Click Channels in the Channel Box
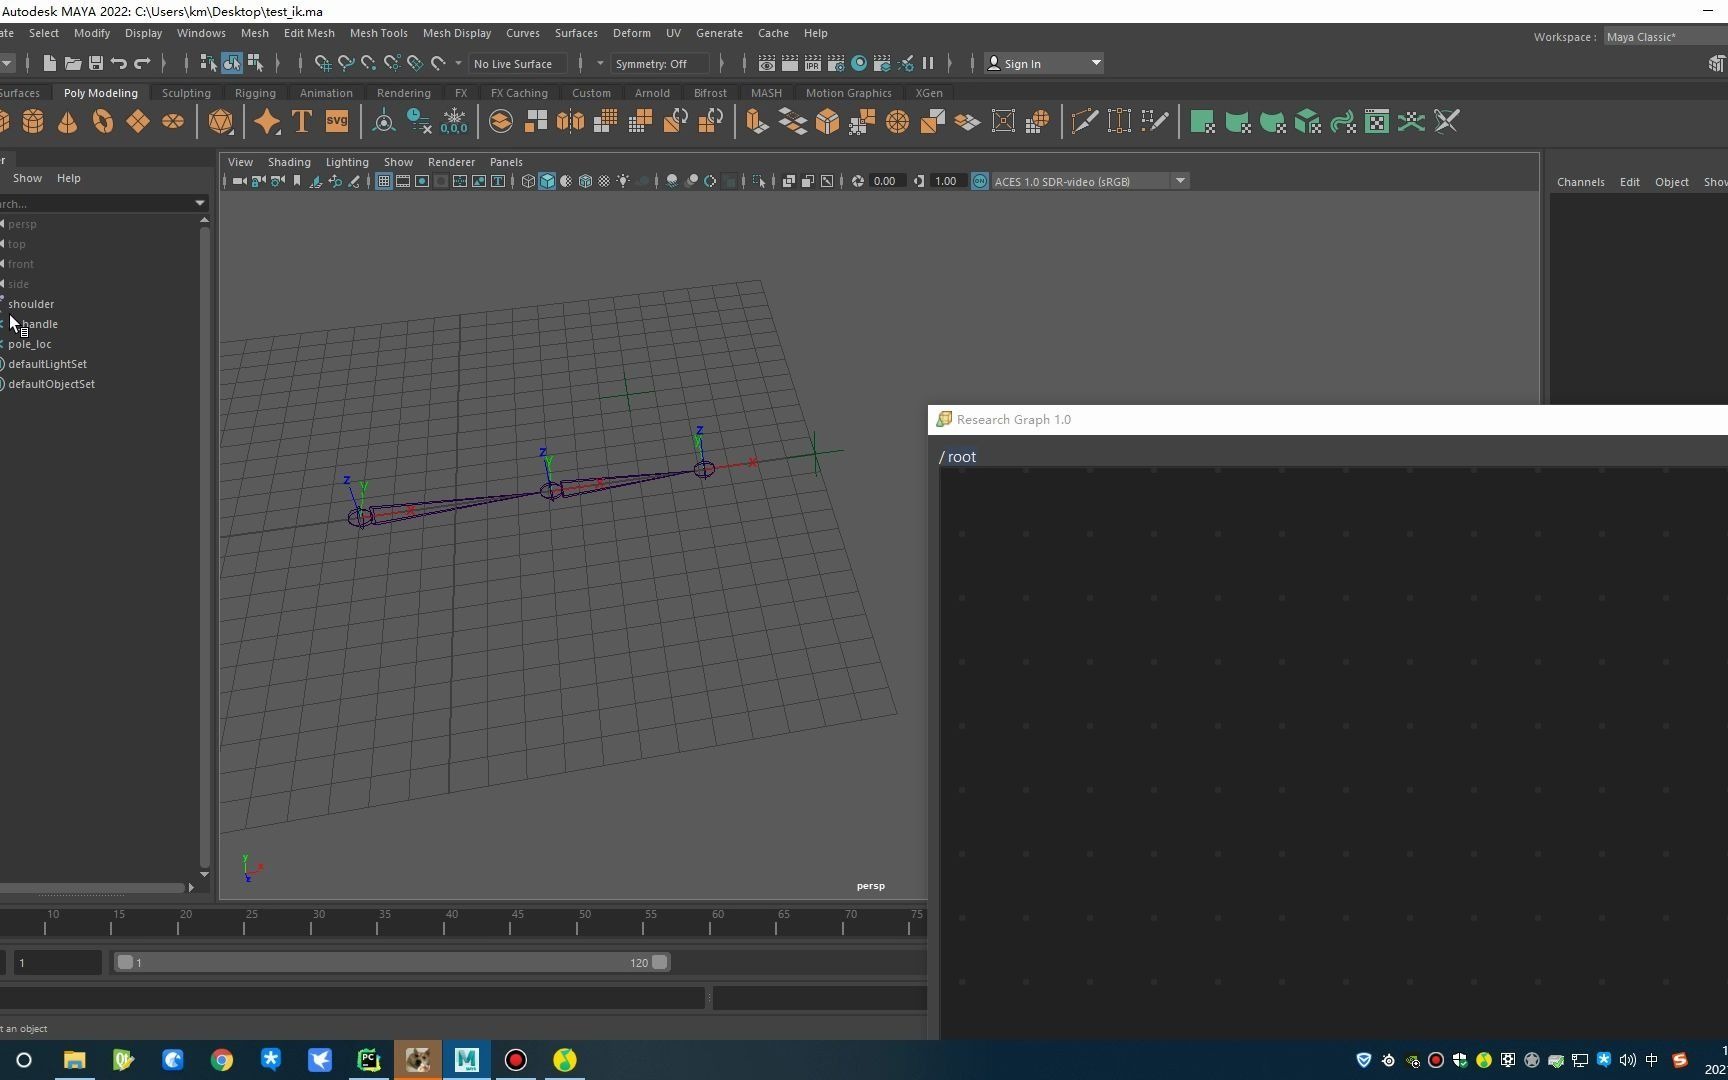This screenshot has height=1080, width=1728. pos(1580,182)
